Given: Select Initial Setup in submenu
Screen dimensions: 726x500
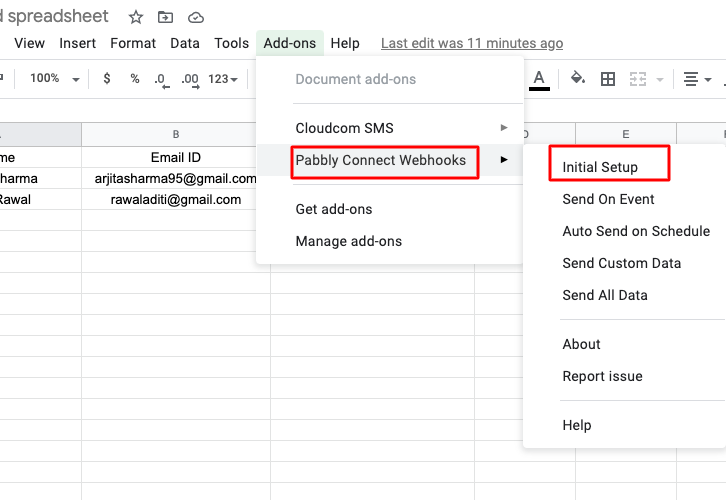Looking at the screenshot, I should coord(625,167).
